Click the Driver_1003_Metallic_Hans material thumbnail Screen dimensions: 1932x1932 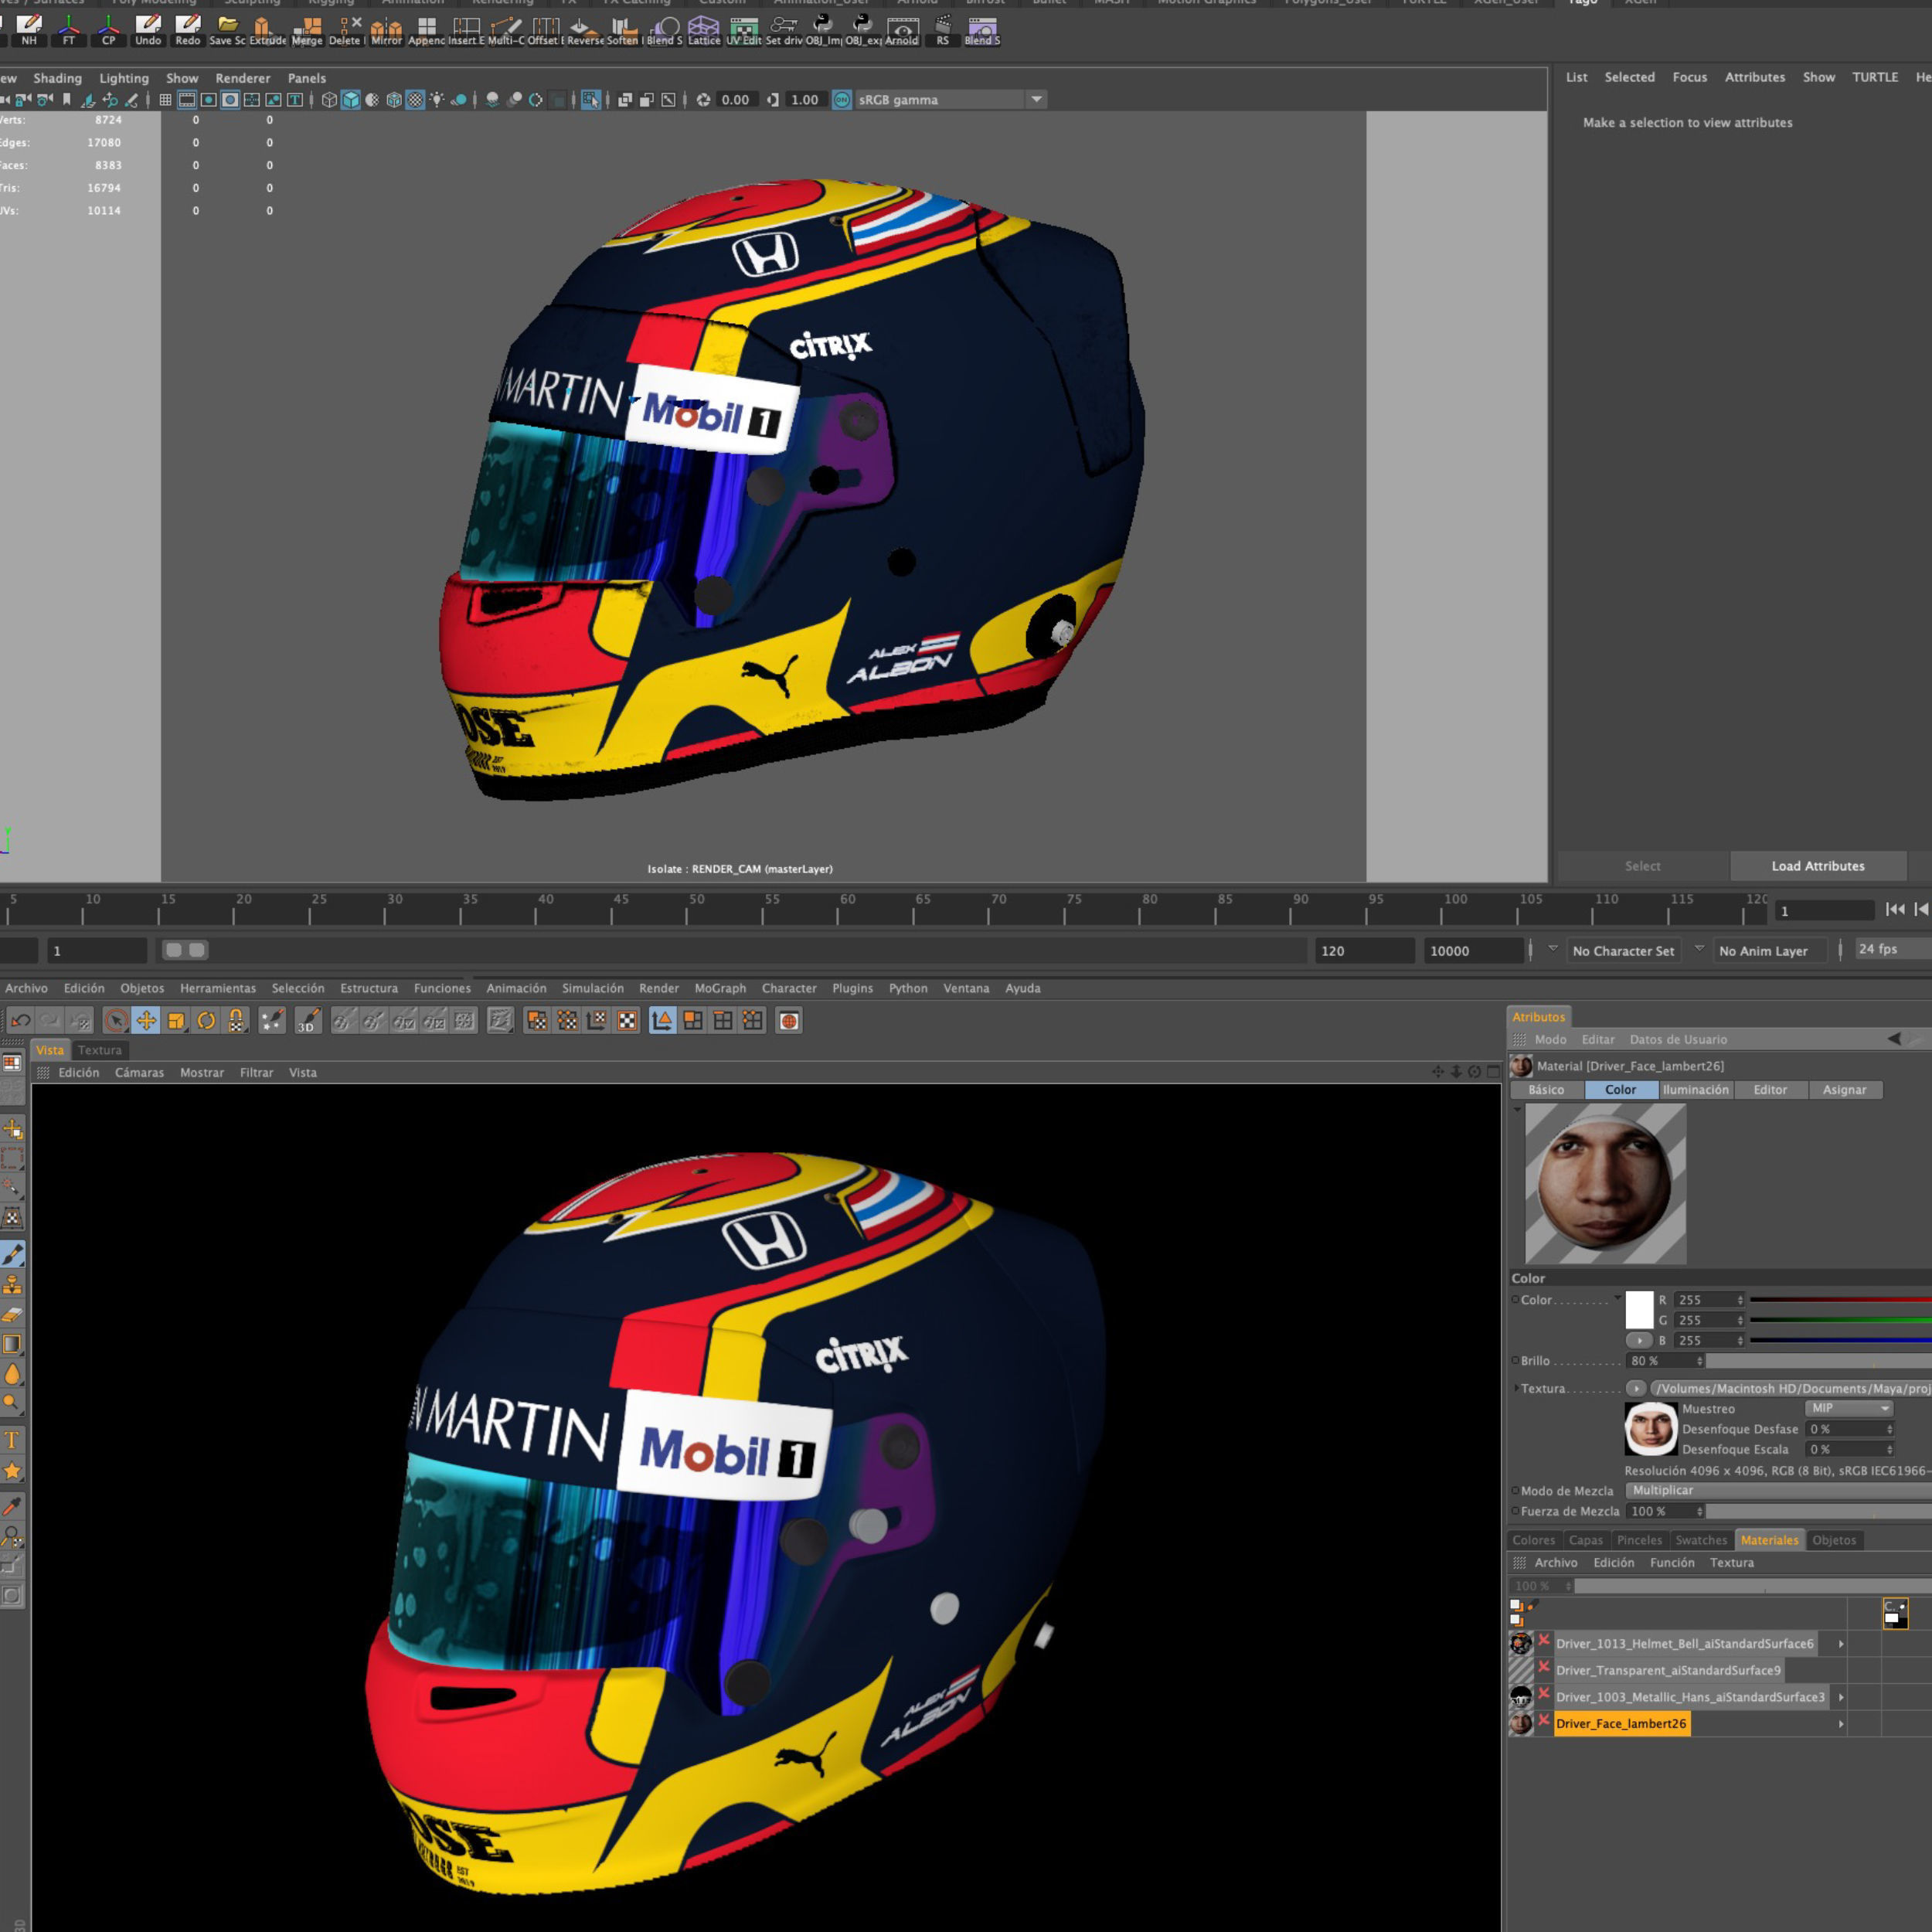point(1521,1696)
